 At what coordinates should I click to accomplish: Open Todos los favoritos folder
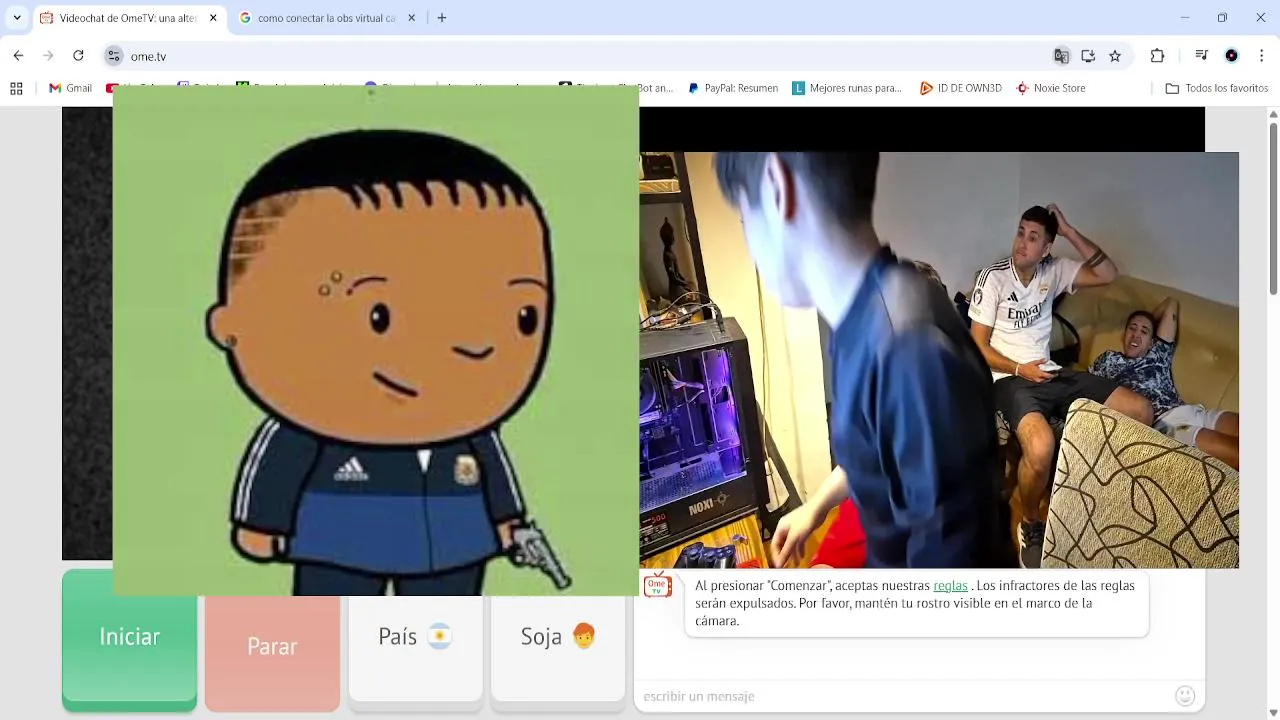[x=1217, y=88]
